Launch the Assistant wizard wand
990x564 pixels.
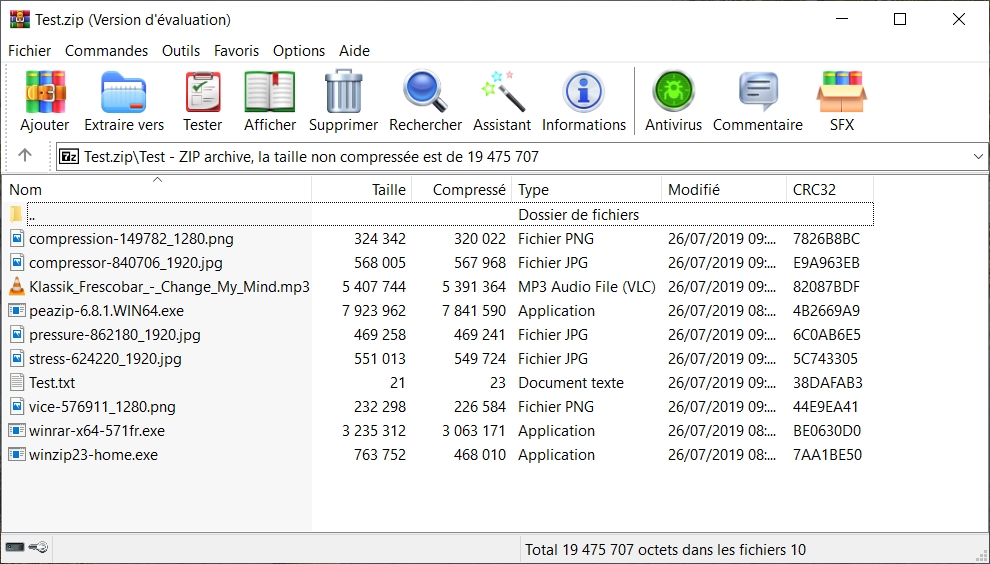click(502, 93)
